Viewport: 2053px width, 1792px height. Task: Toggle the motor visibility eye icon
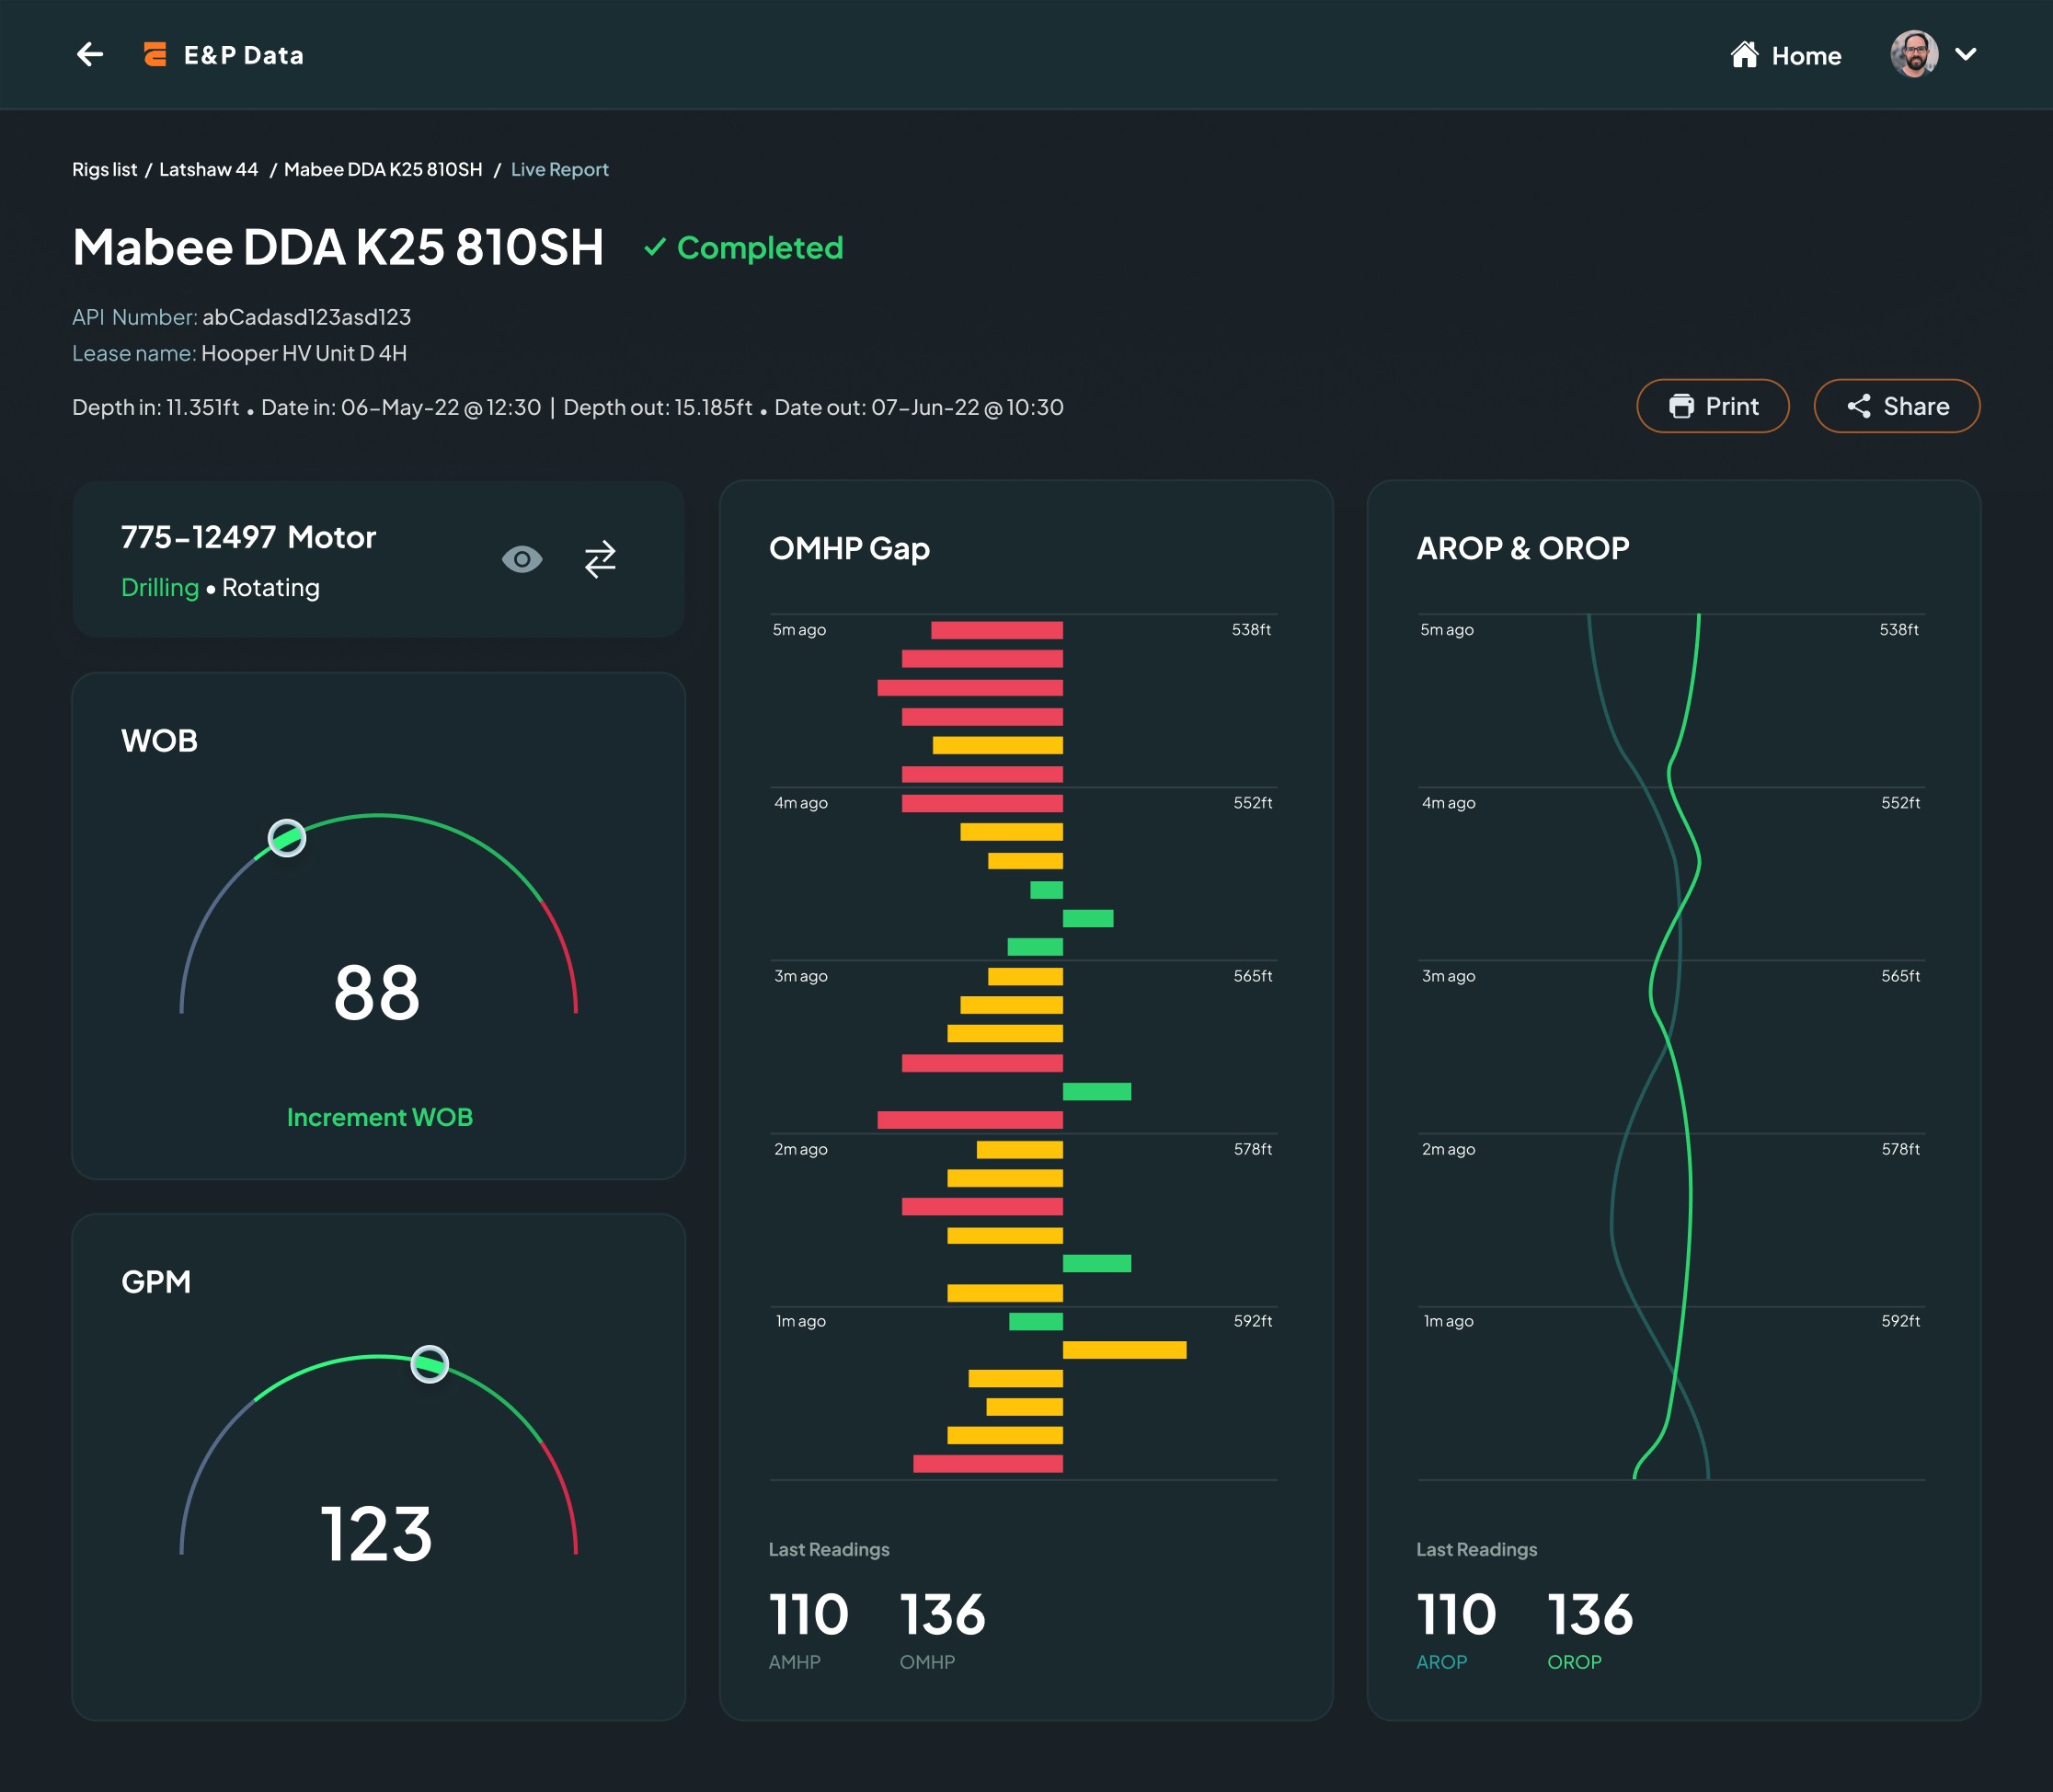coord(522,559)
